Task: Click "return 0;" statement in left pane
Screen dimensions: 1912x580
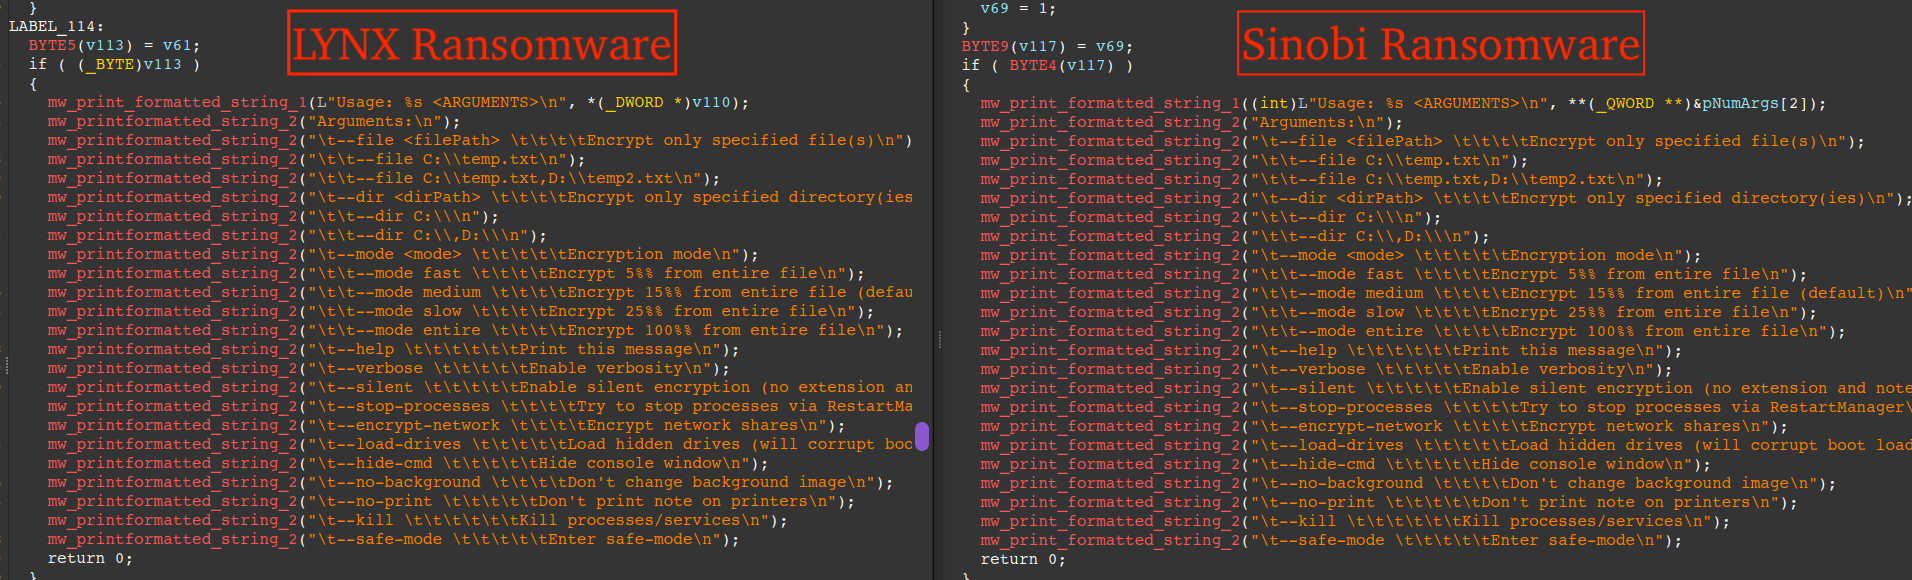Action: coord(90,558)
